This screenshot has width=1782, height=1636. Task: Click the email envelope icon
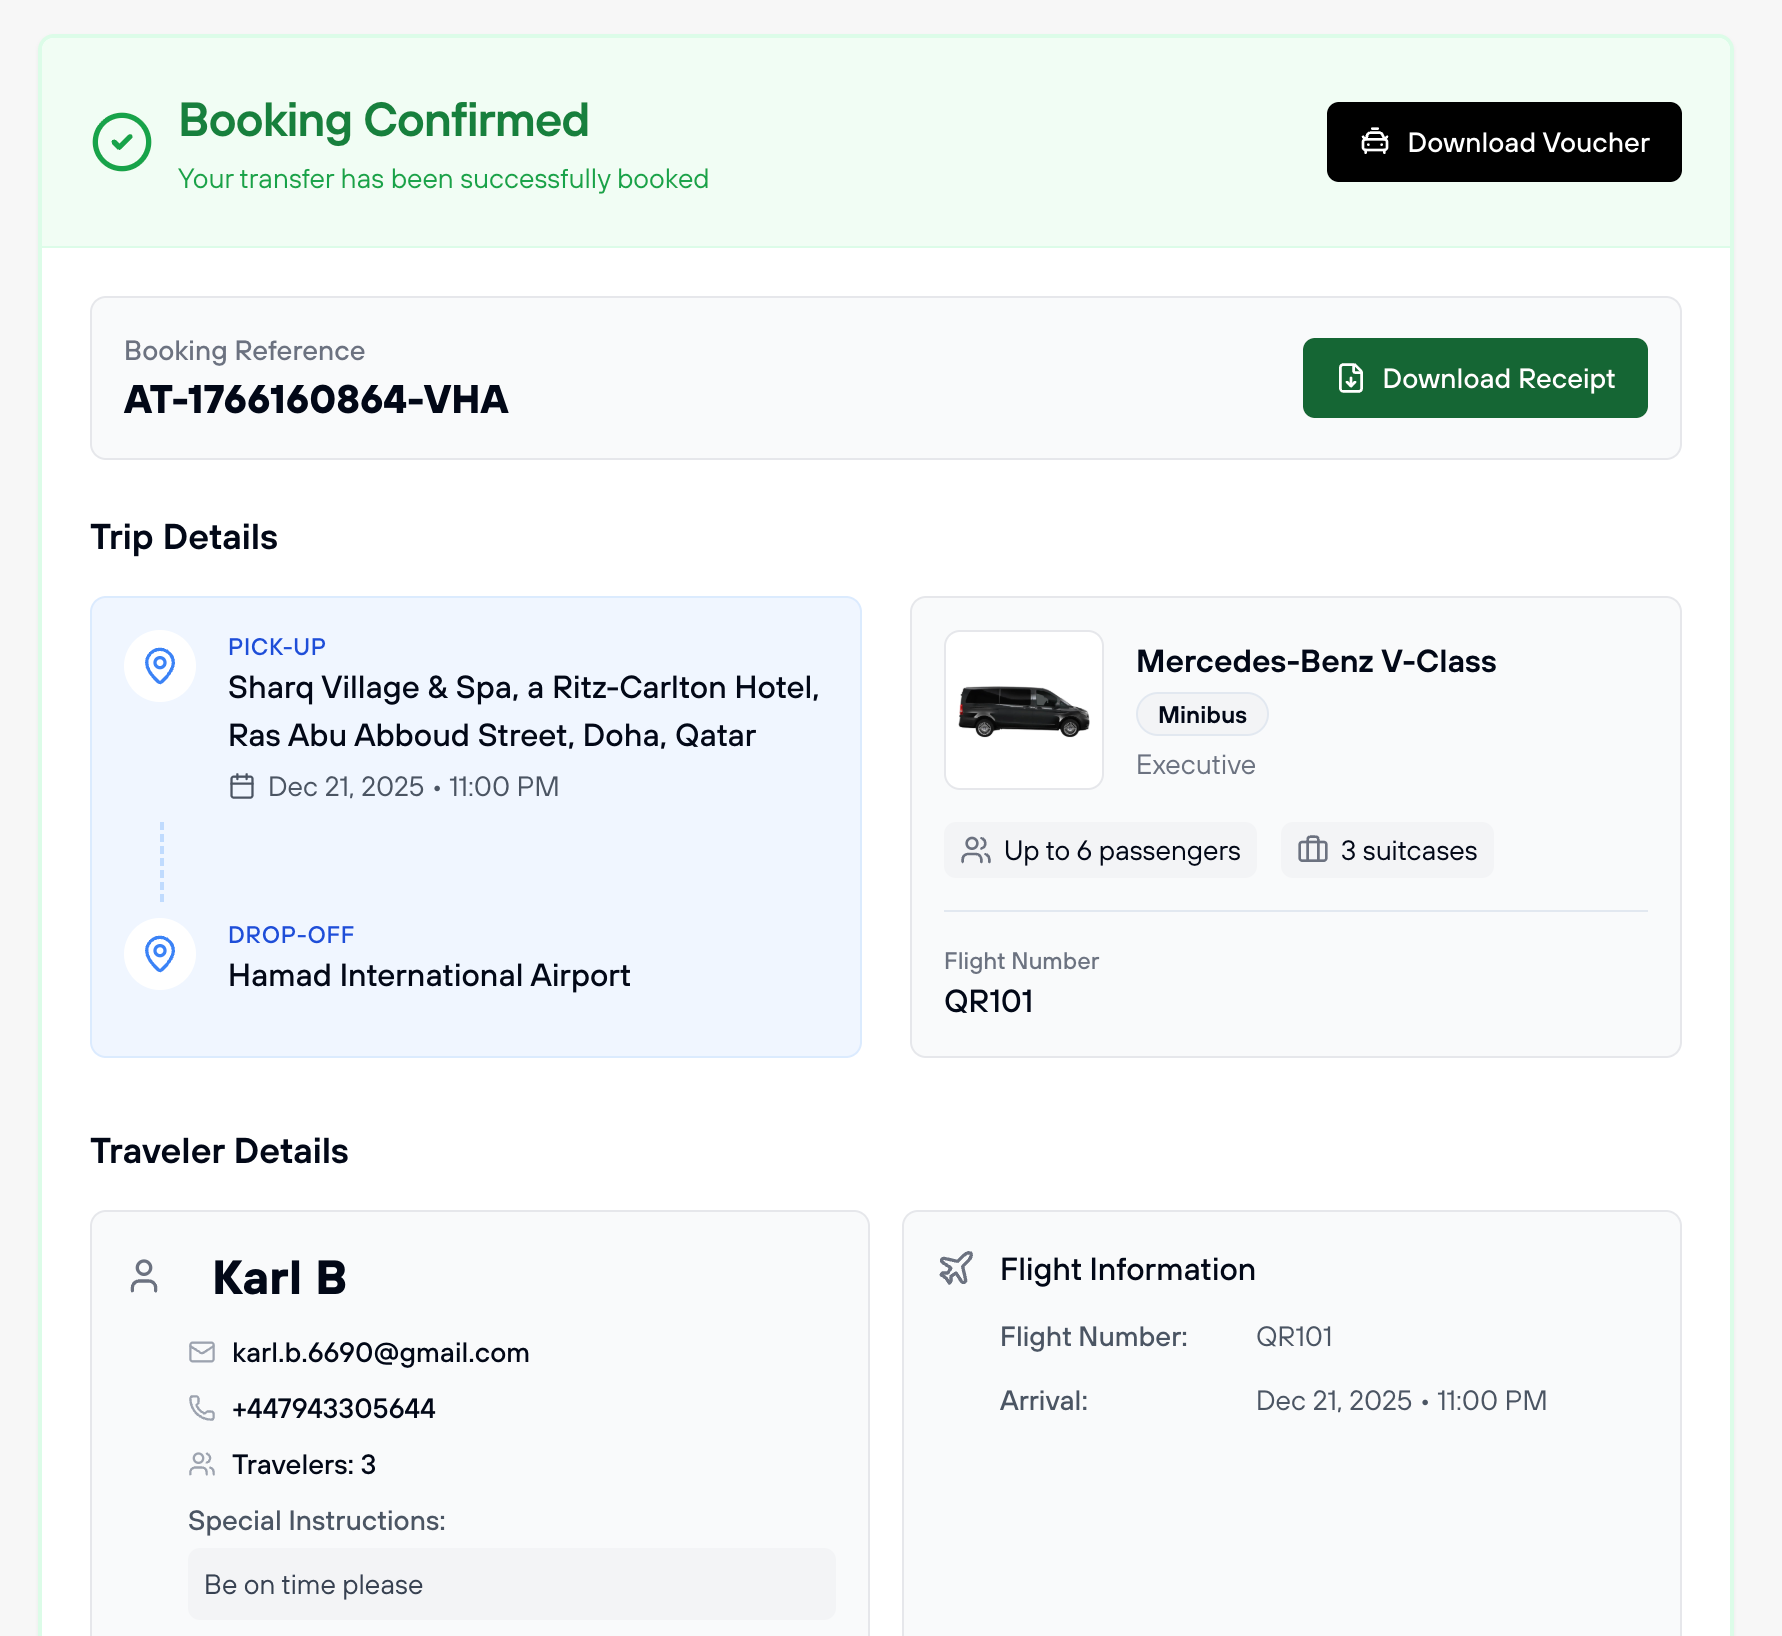202,1352
